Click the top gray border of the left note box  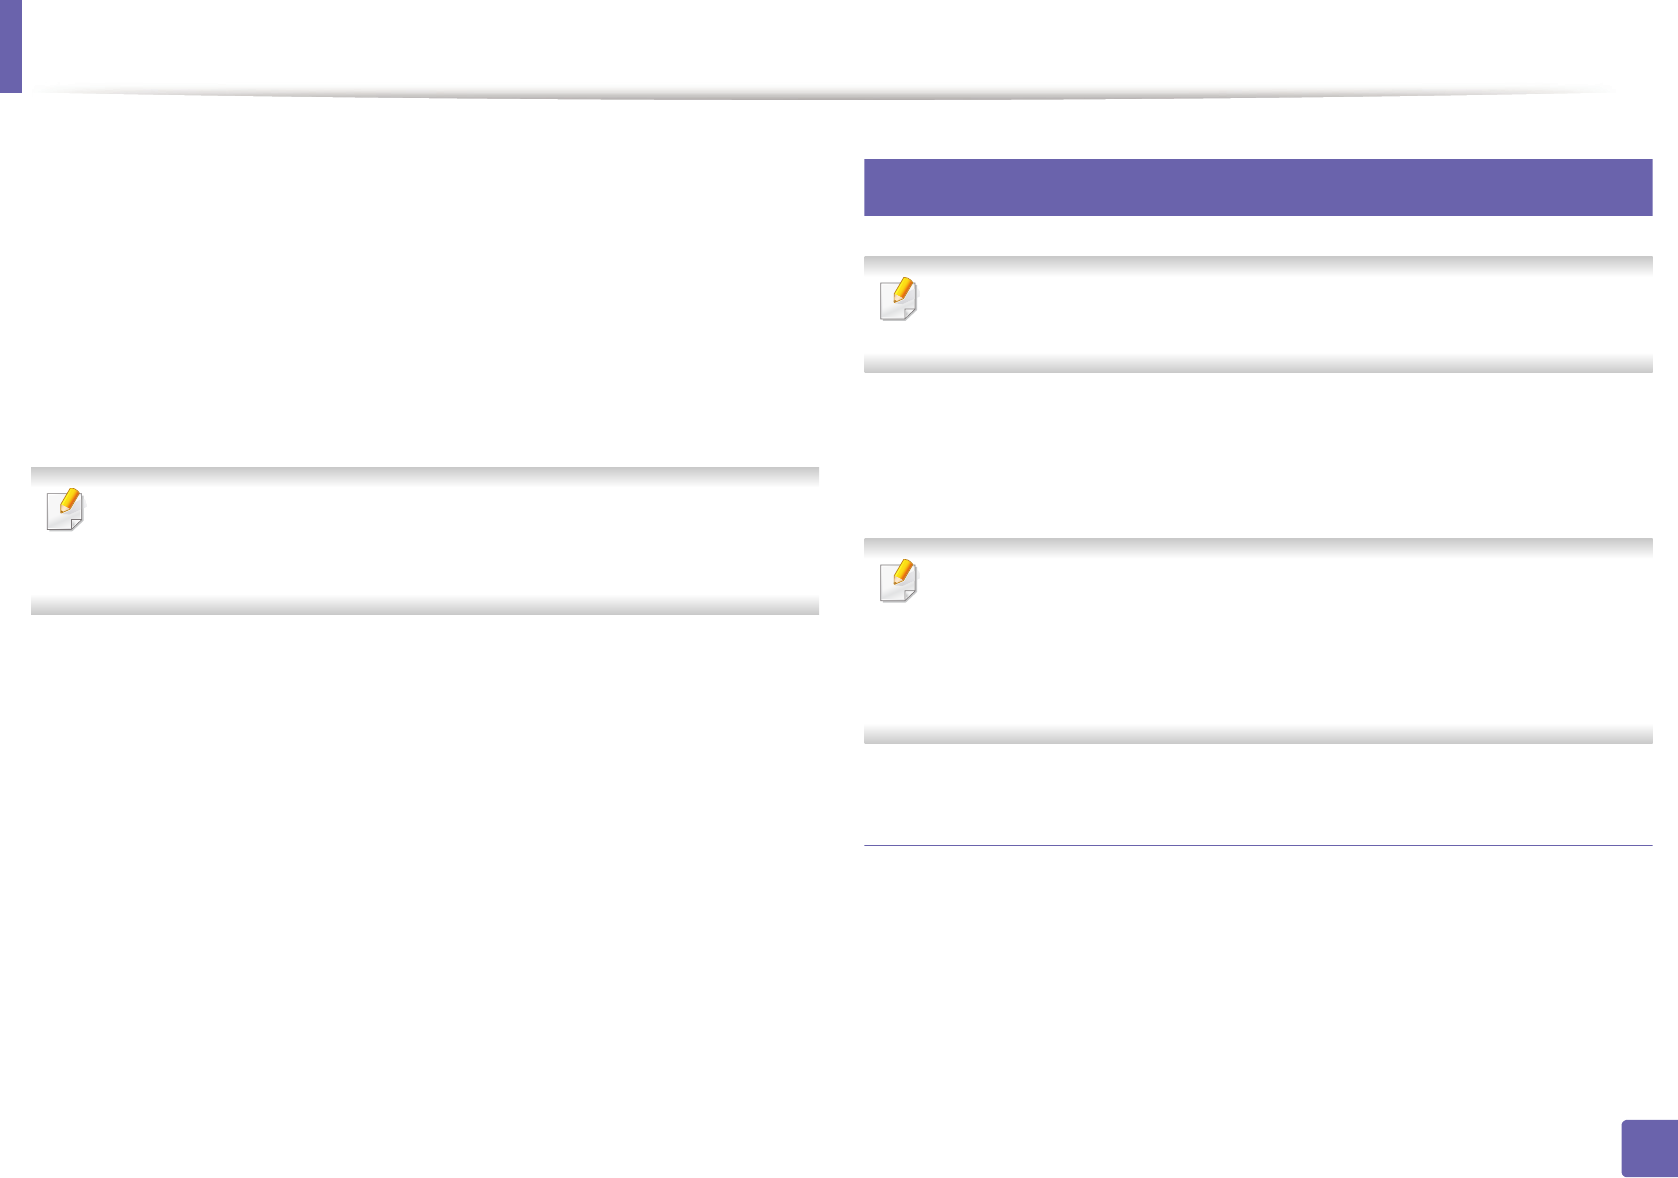pyautogui.click(x=425, y=474)
